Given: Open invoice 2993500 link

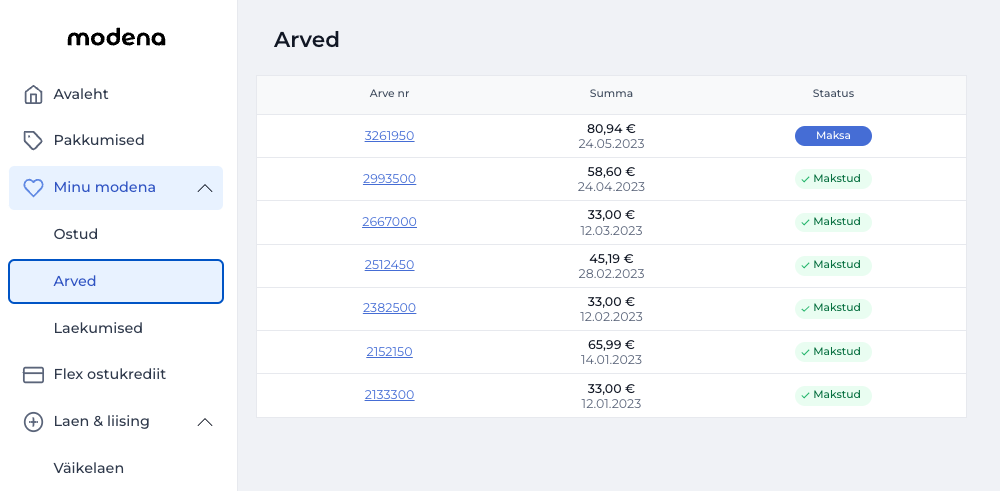Looking at the screenshot, I should tap(389, 179).
